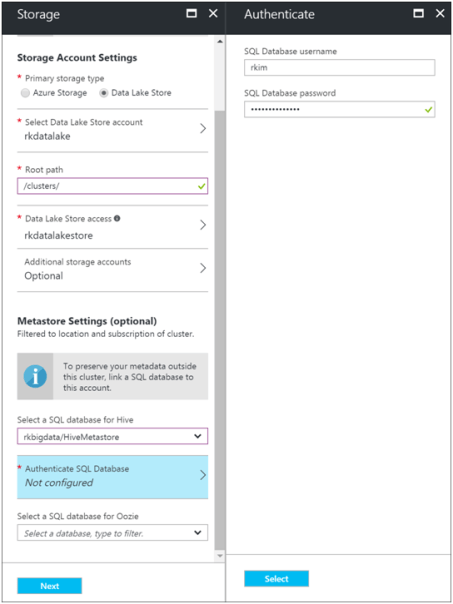Viewport: 453px width, 604px height.
Task: Click Optional under Additional storage accounts
Action: coord(44,276)
